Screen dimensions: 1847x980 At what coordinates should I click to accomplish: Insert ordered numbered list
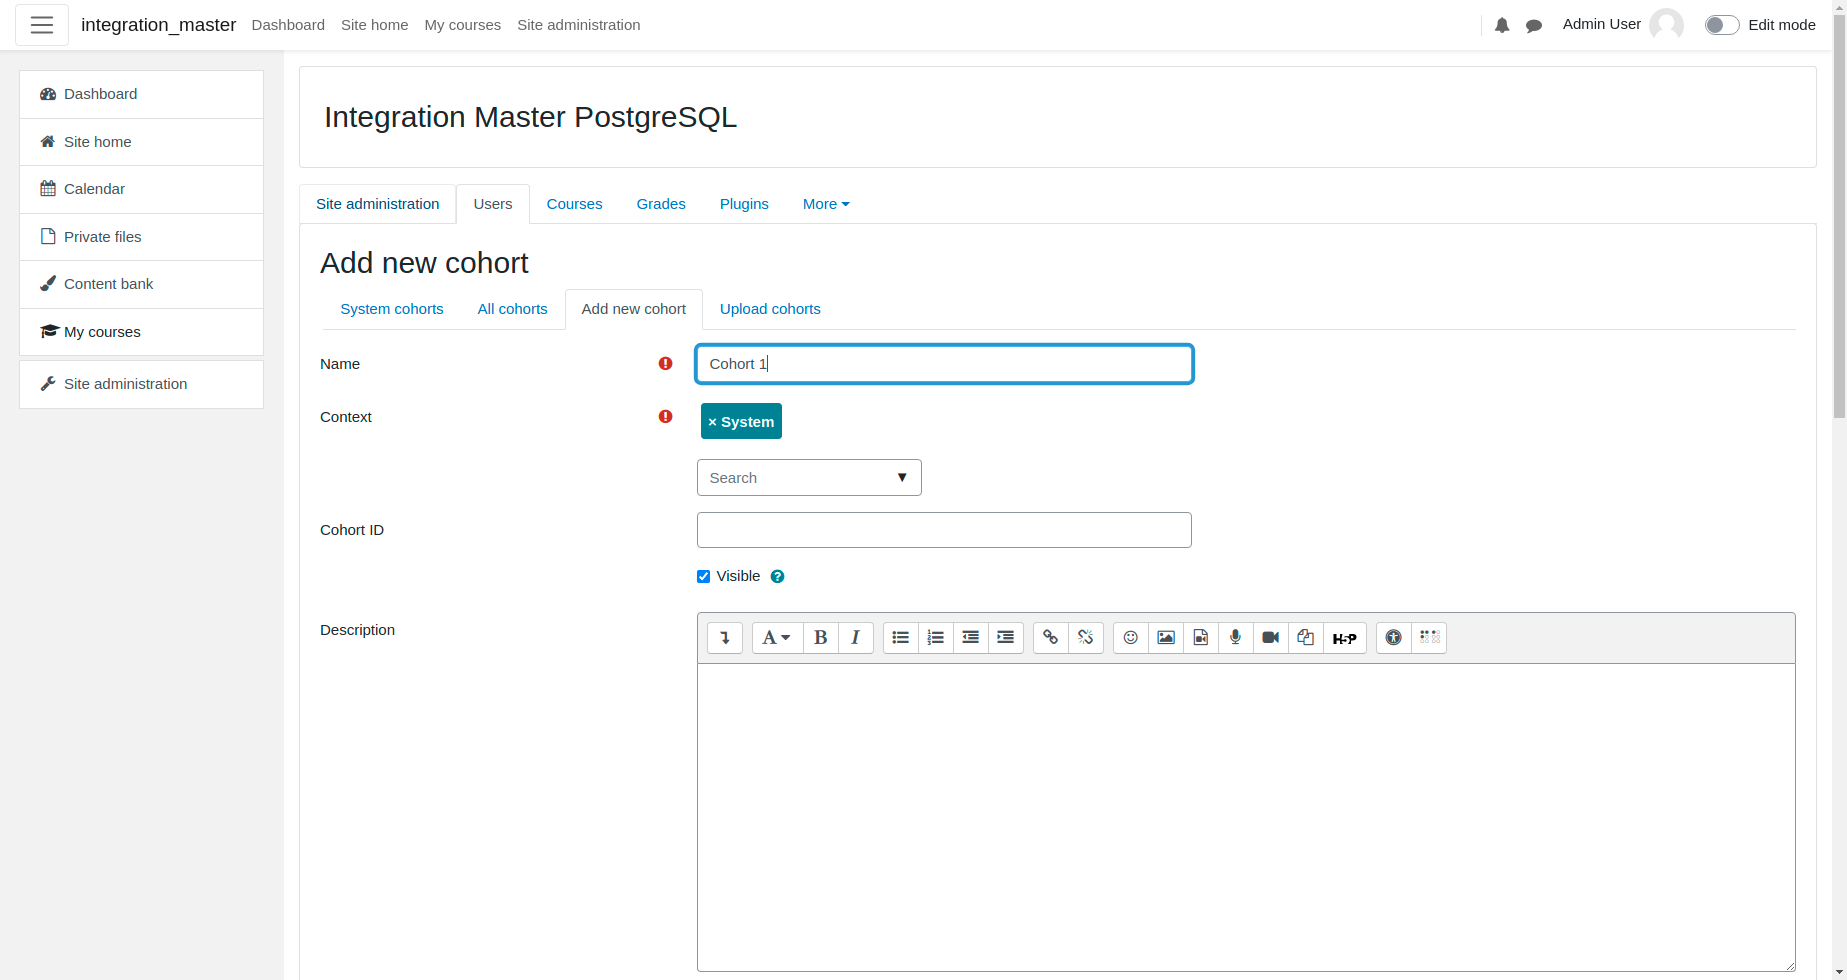935,638
